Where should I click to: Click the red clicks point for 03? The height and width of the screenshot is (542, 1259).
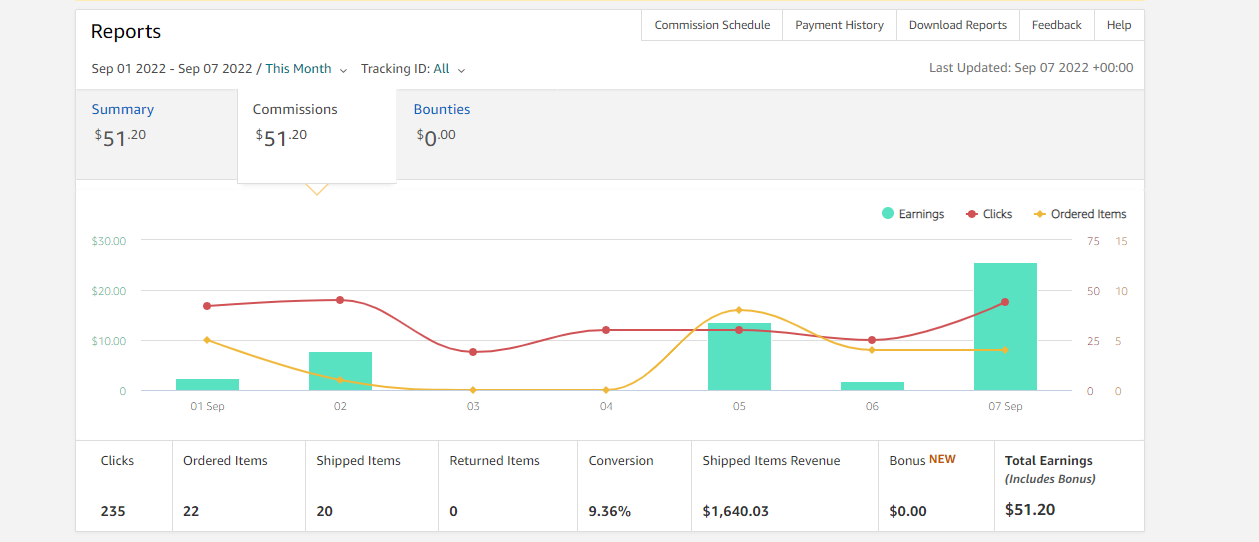point(473,352)
